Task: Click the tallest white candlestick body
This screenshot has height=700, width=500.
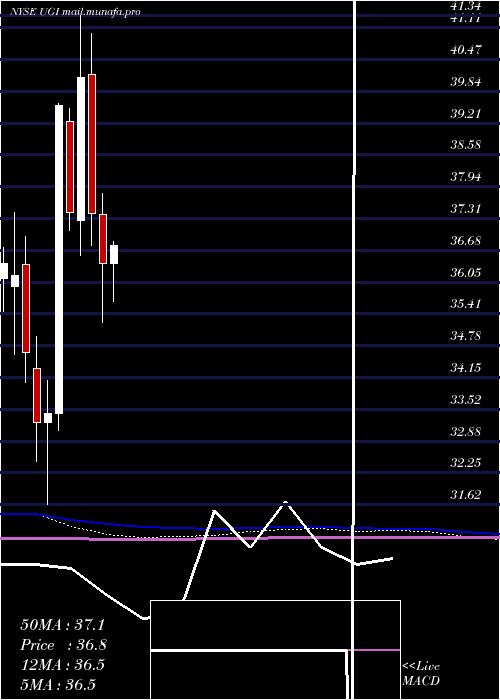Action: pos(59,259)
